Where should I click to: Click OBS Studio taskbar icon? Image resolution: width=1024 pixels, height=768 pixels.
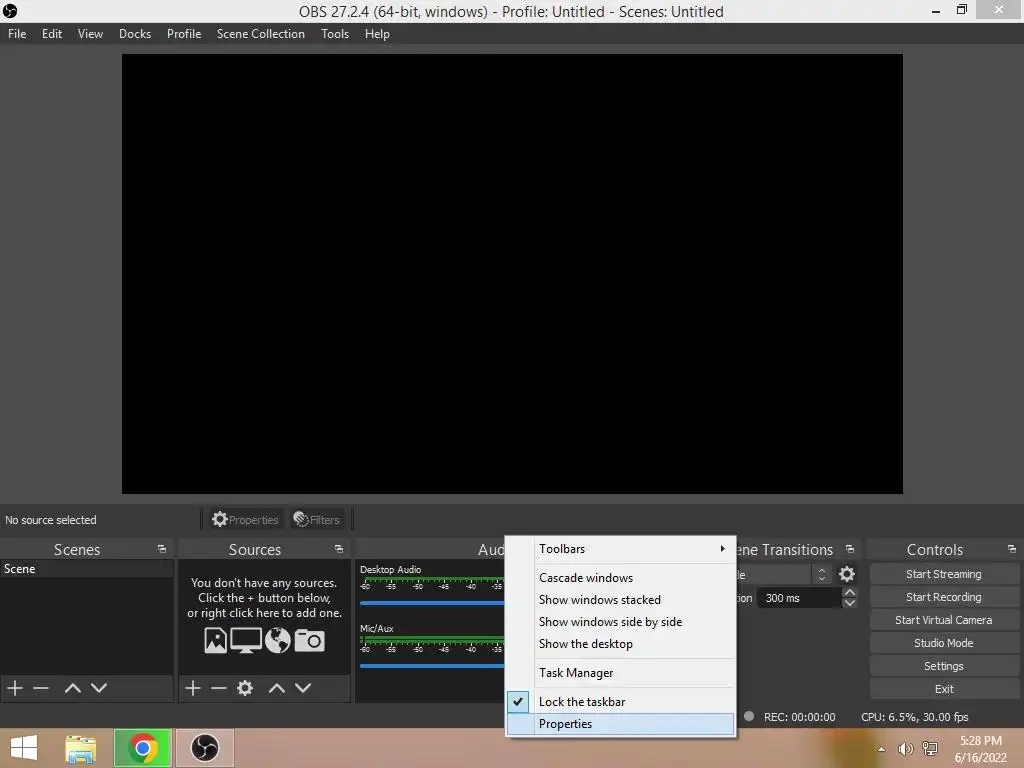point(204,748)
